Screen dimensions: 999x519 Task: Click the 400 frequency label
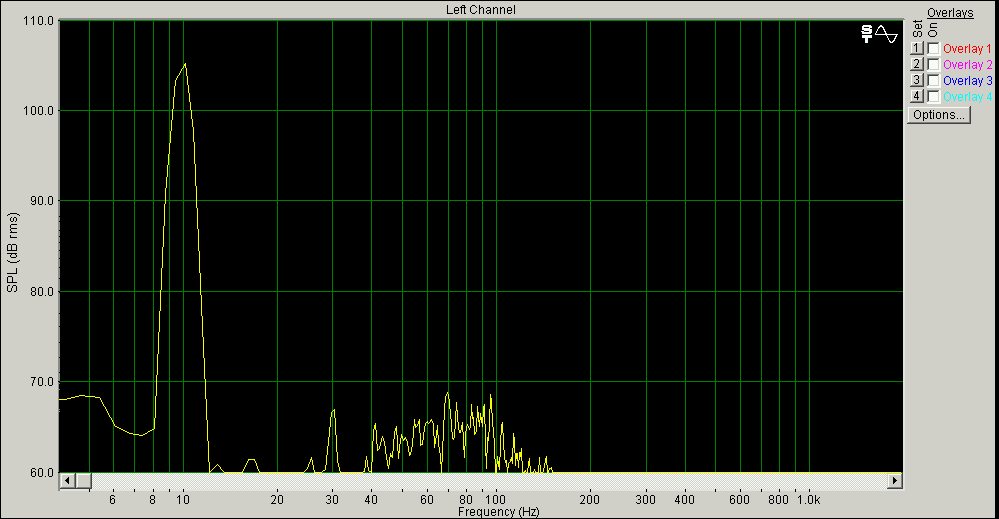(684, 500)
